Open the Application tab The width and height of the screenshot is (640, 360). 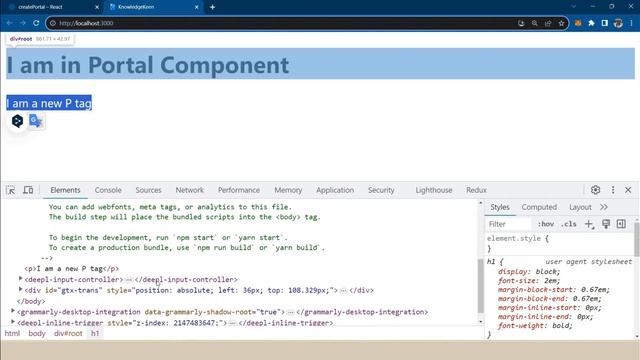[335, 190]
